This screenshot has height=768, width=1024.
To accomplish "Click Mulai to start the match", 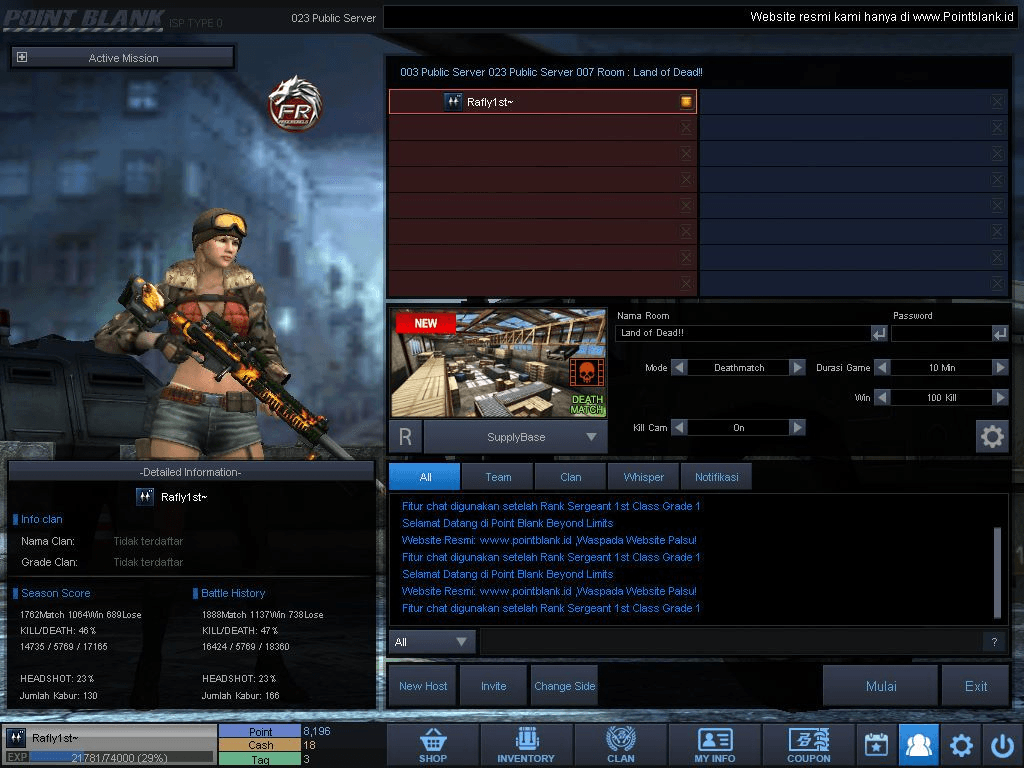I will pyautogui.click(x=881, y=686).
